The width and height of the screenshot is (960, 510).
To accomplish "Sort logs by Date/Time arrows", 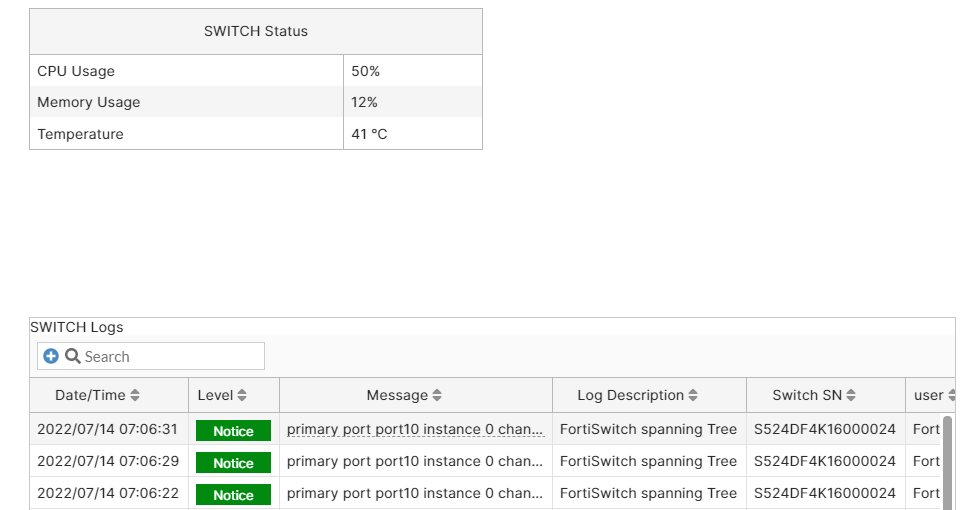I will coord(135,396).
